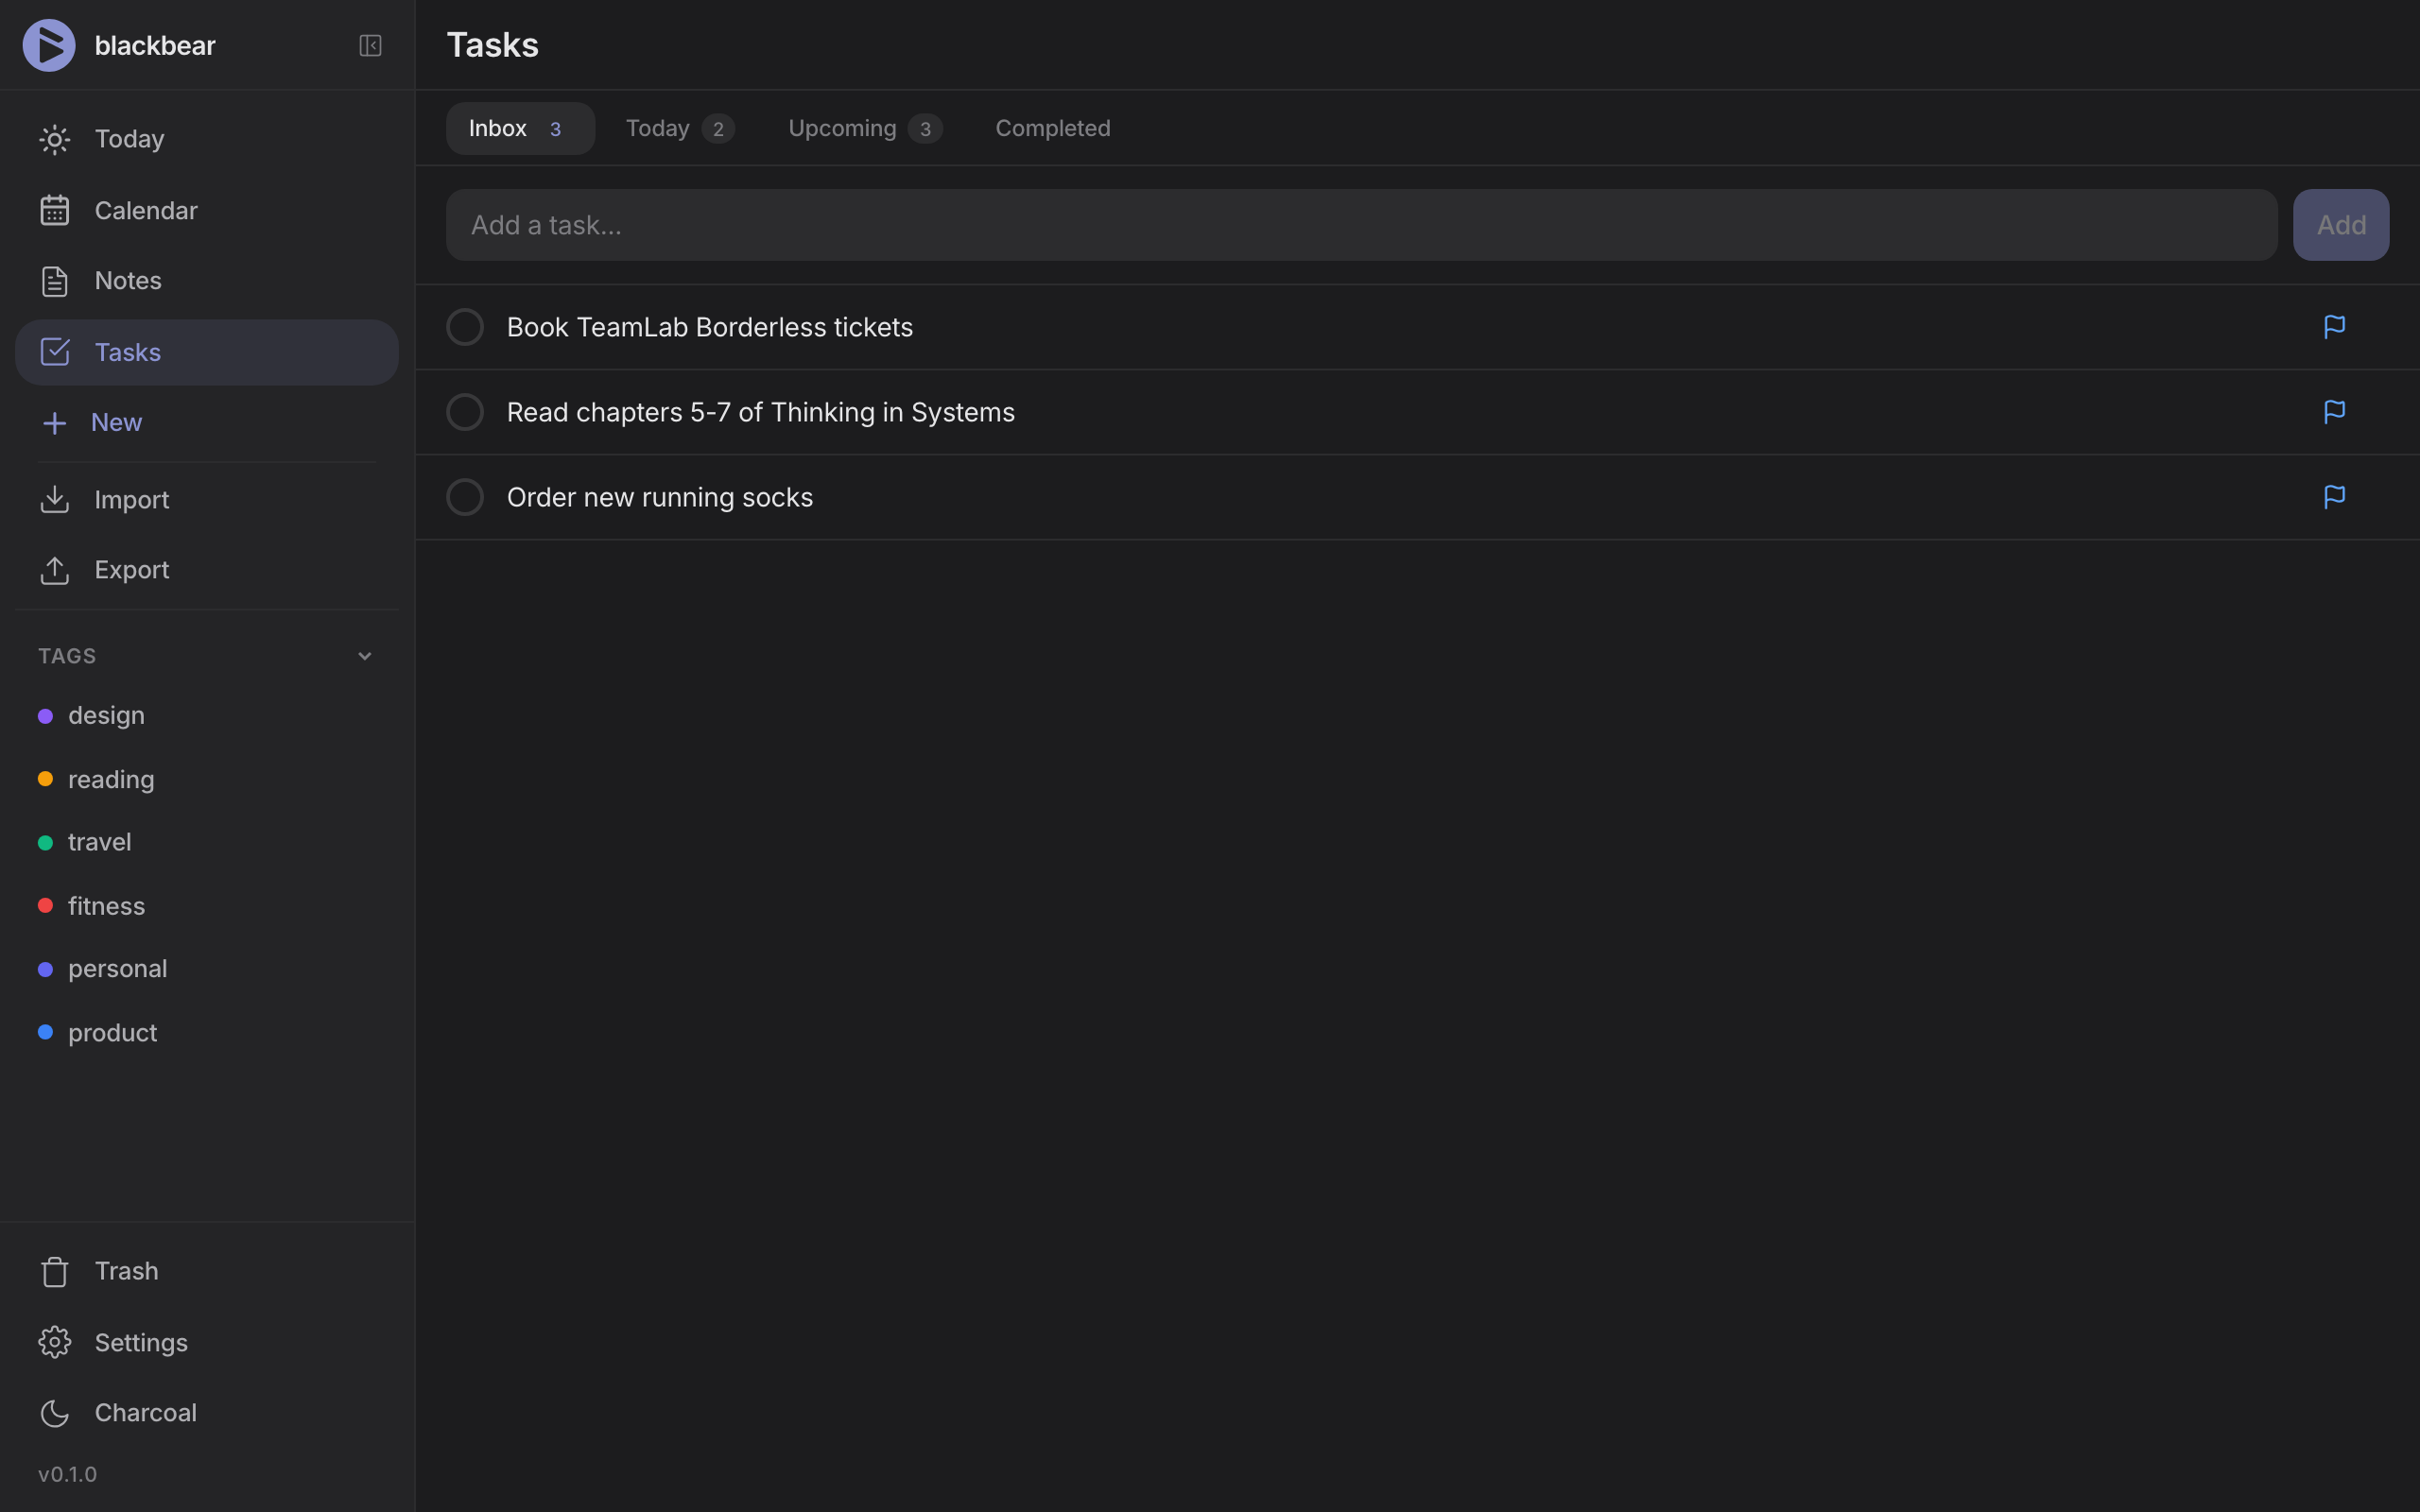The height and width of the screenshot is (1512, 2420).
Task: Check off 'Order new running socks'
Action: click(465, 497)
